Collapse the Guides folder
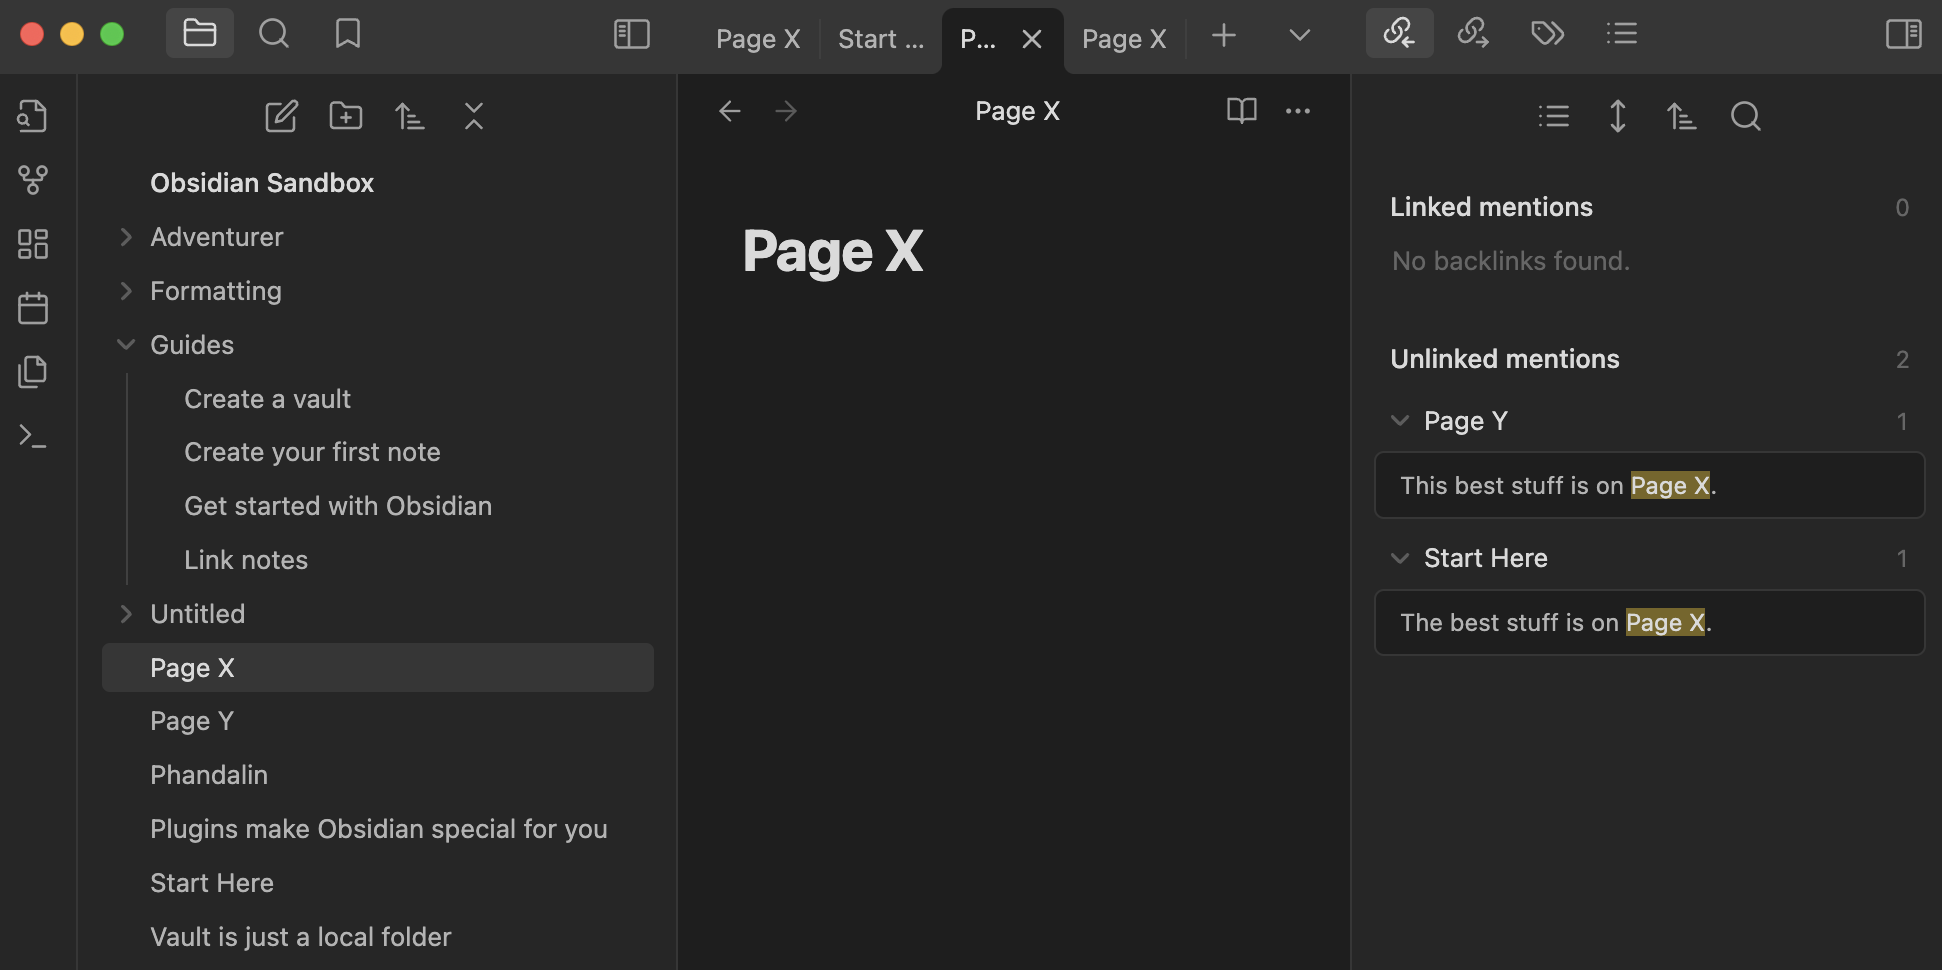 [x=191, y=345]
